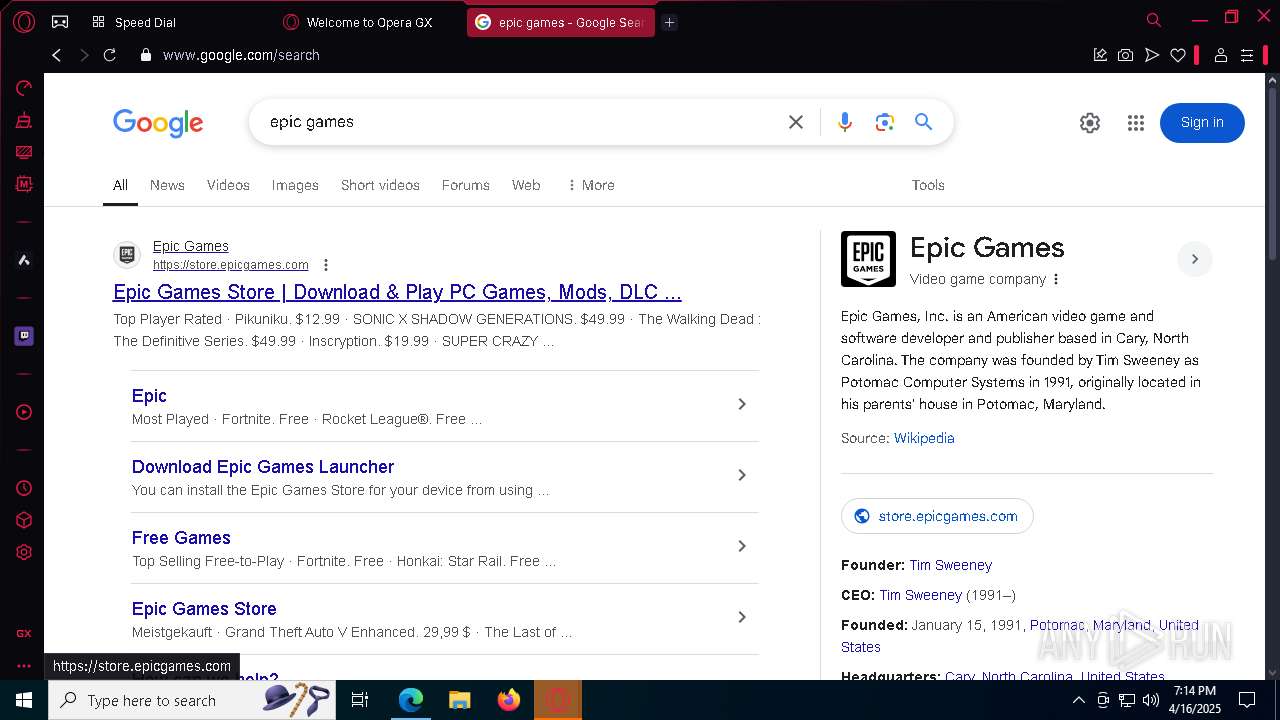
Task: Open new tab with plus button
Action: 670,22
